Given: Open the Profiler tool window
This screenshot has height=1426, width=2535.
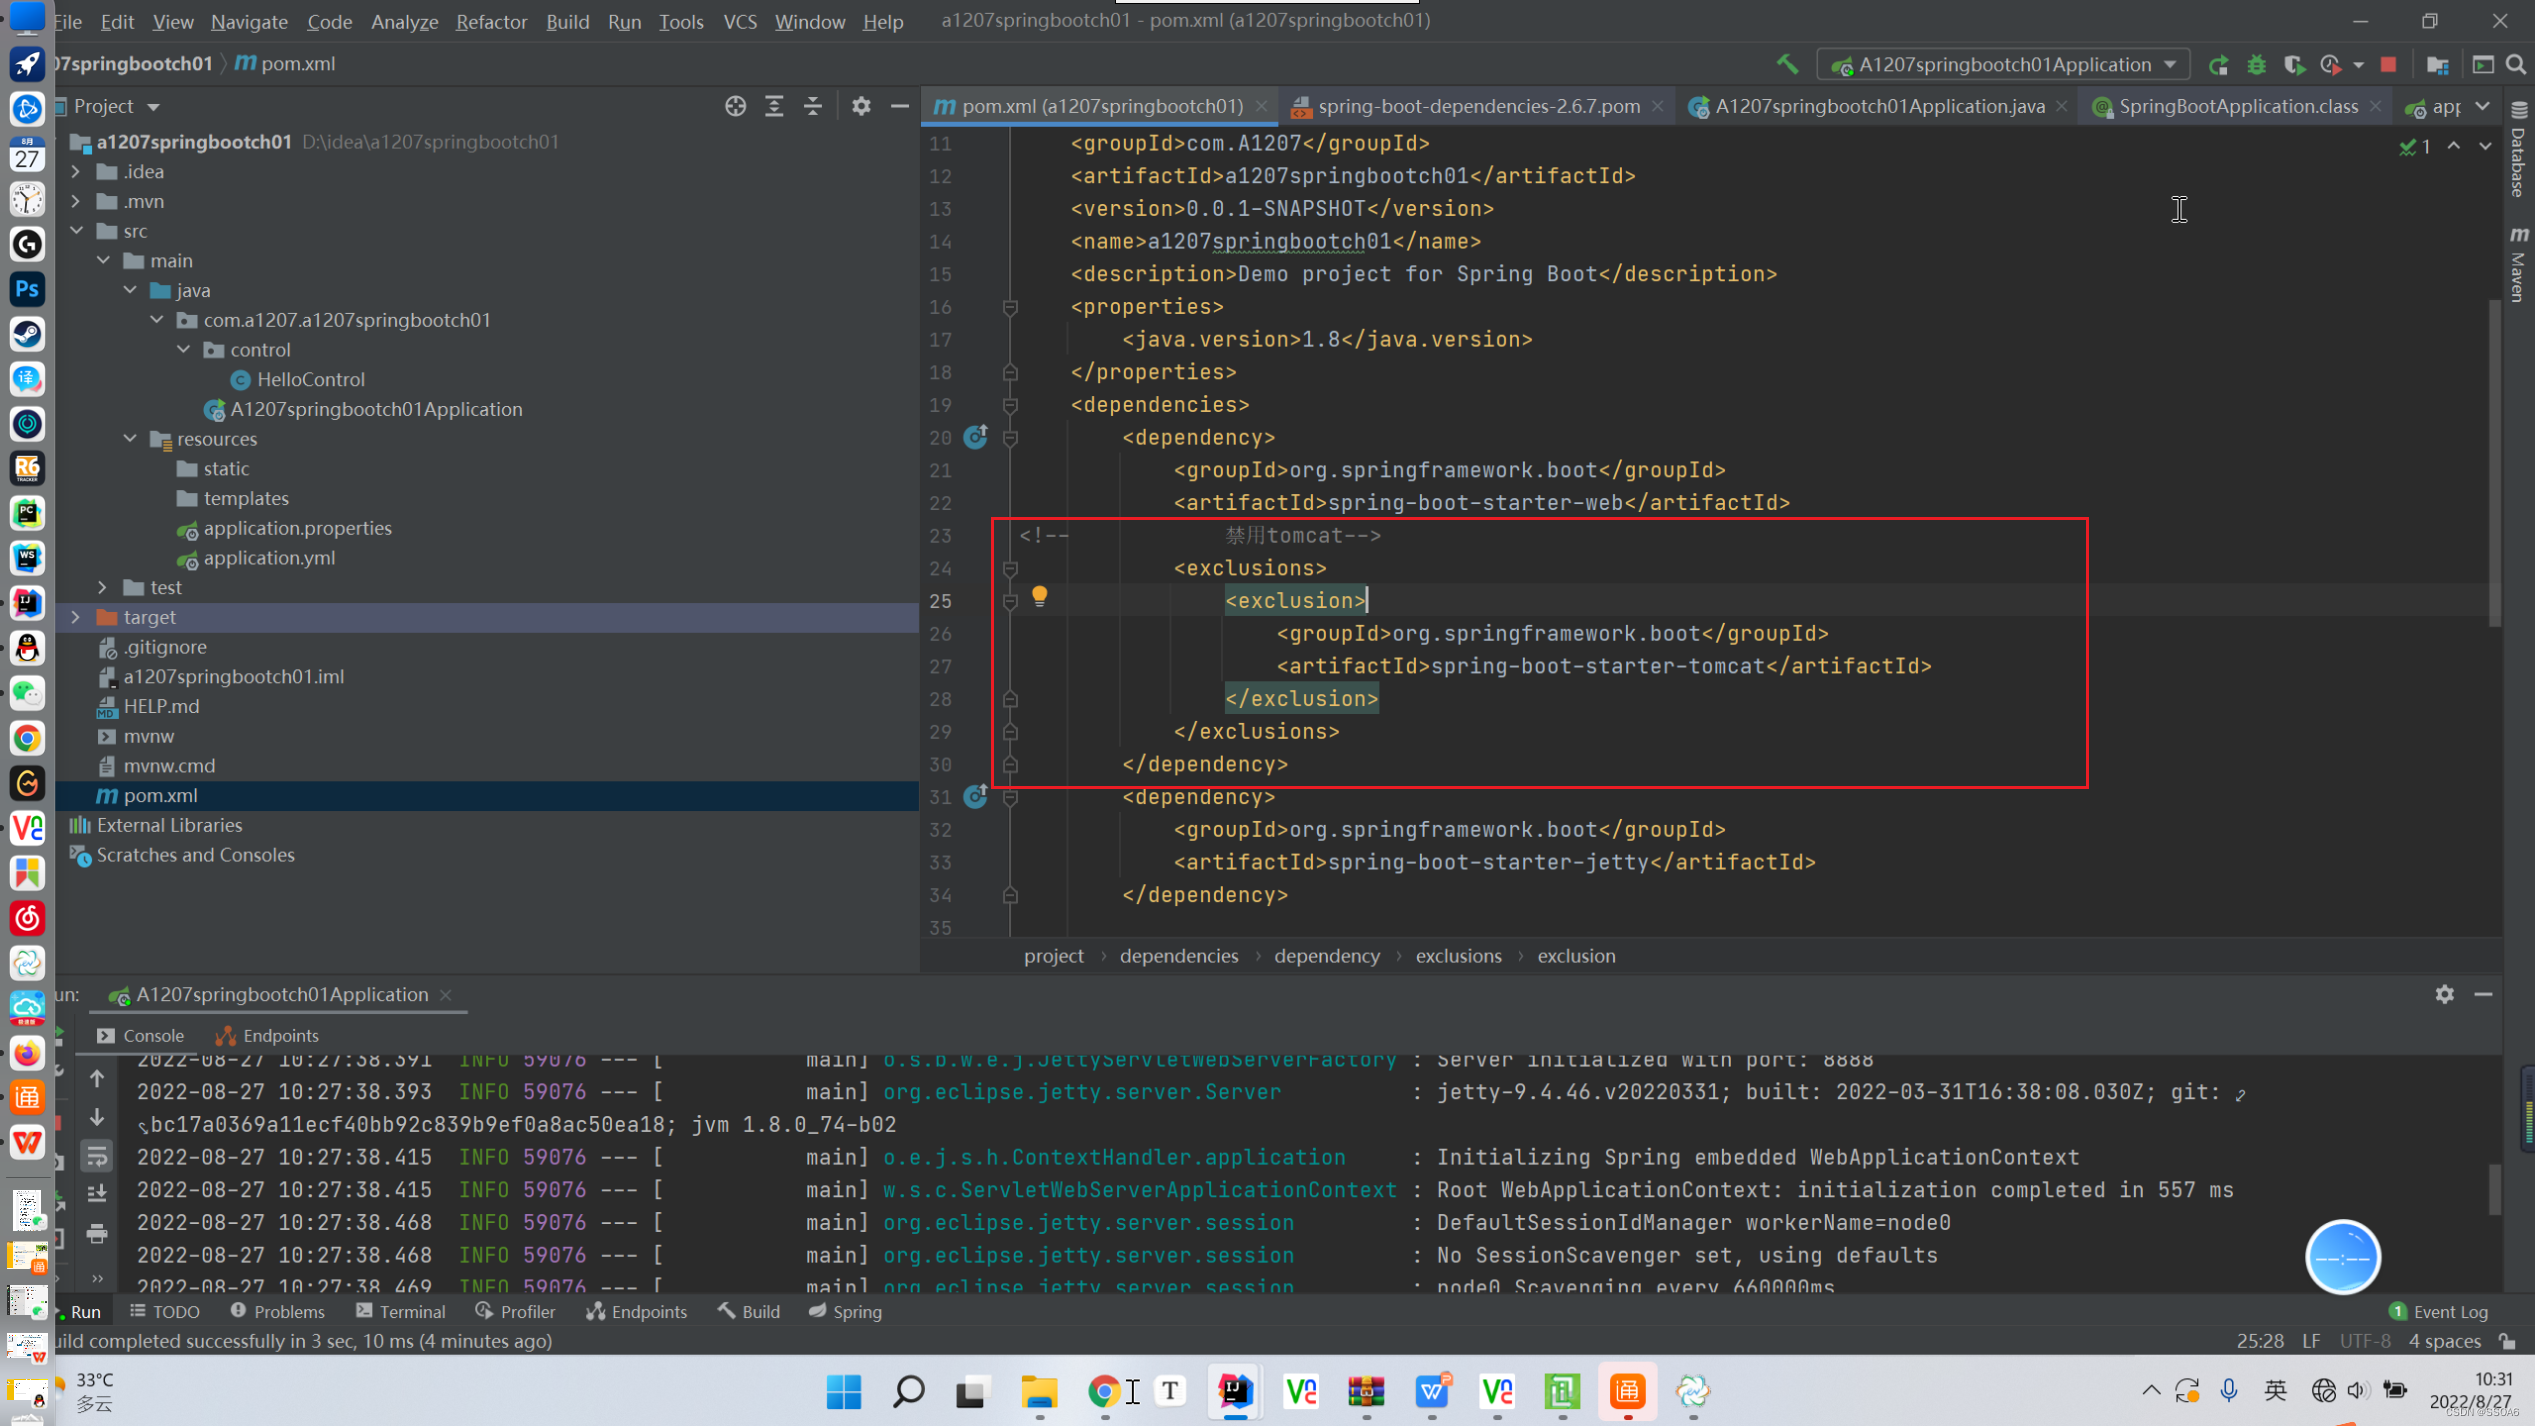Looking at the screenshot, I should click(515, 1311).
